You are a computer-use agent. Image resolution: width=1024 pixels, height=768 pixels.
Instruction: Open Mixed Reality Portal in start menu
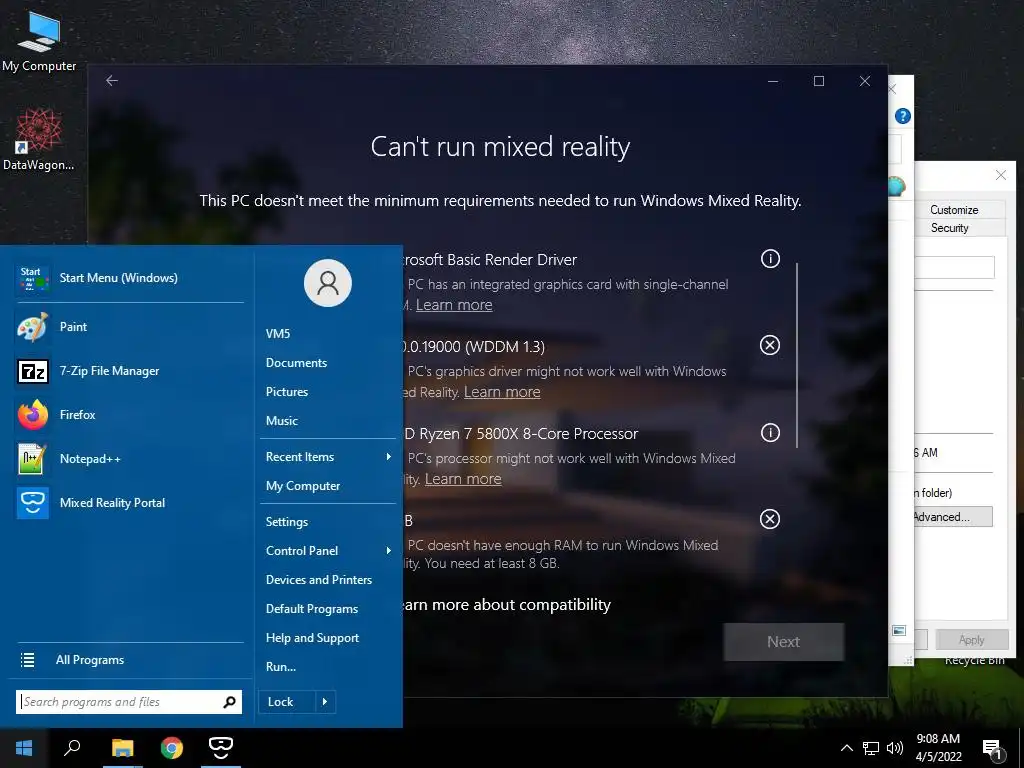tap(129, 503)
